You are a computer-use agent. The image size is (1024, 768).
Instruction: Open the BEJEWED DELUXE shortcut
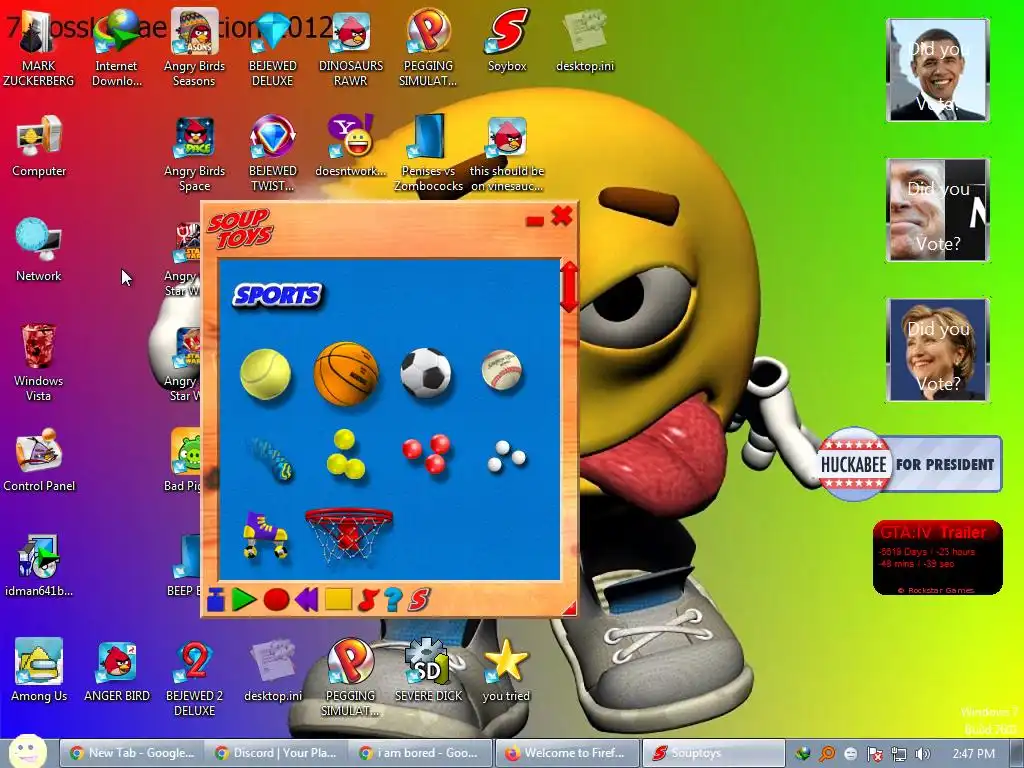[x=272, y=50]
